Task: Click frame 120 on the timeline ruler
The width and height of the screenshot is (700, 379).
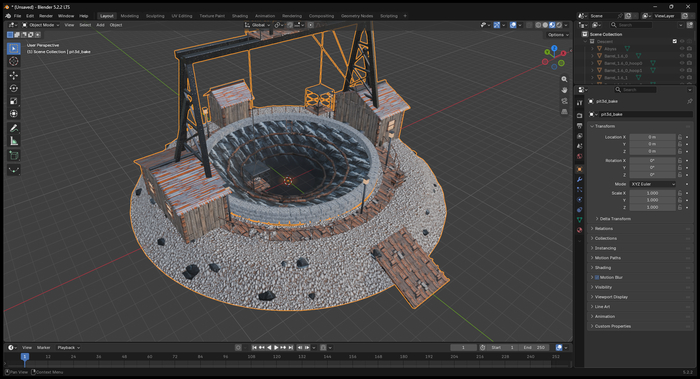Action: 277,357
